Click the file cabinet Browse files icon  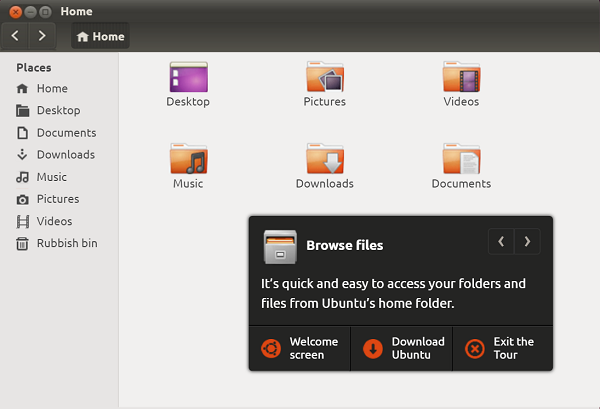click(x=280, y=247)
